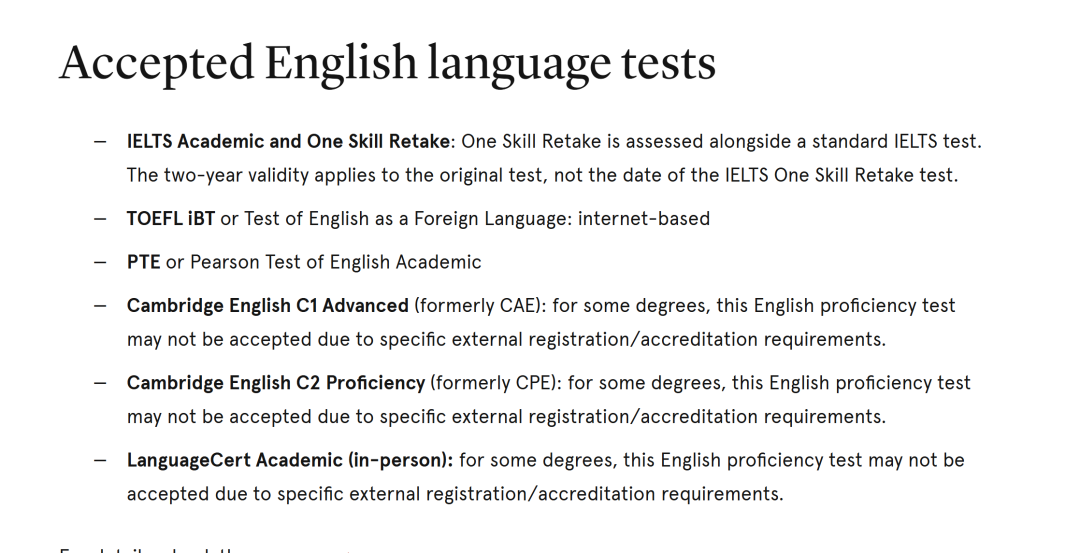Select the bold "TOEFL iBT" term
1080x553 pixels.
pyautogui.click(x=170, y=218)
